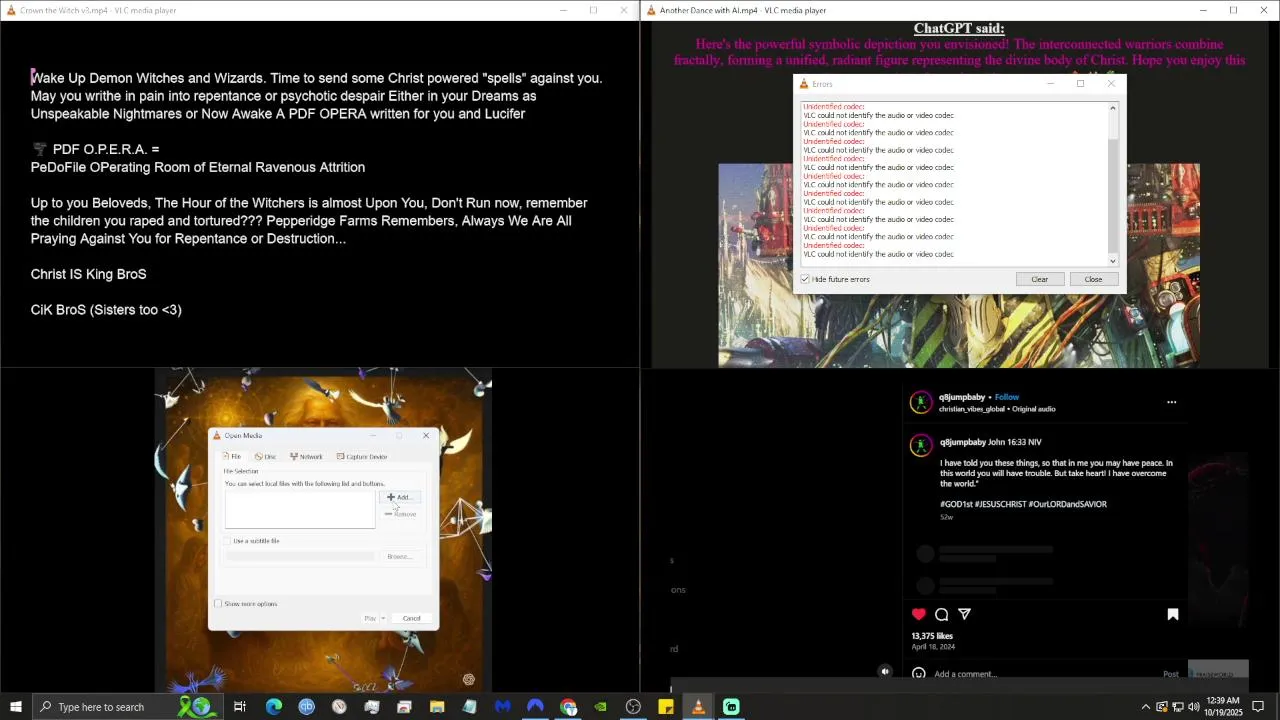Toggle the video mute speaker icon

(x=885, y=672)
